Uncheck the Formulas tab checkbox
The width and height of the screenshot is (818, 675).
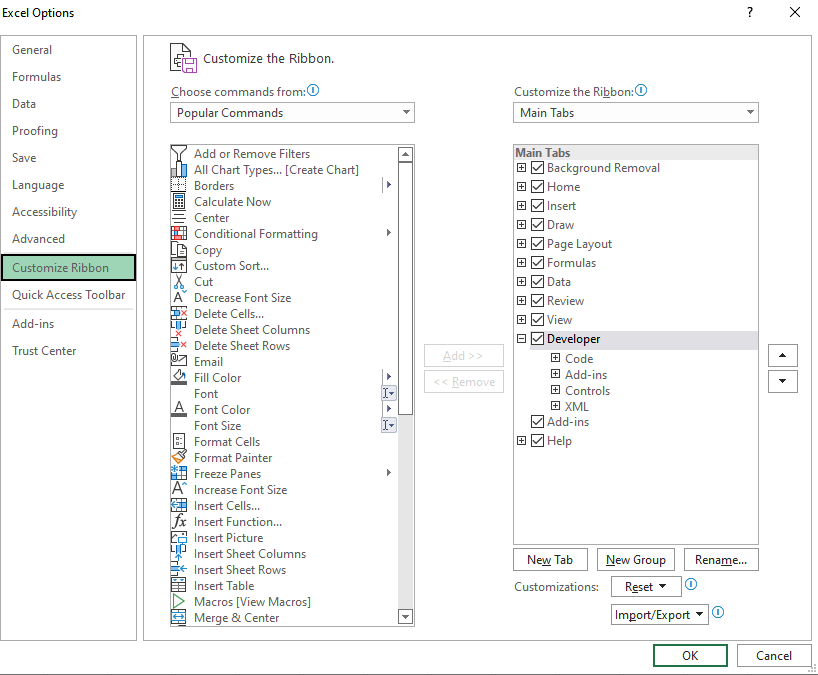(x=537, y=262)
